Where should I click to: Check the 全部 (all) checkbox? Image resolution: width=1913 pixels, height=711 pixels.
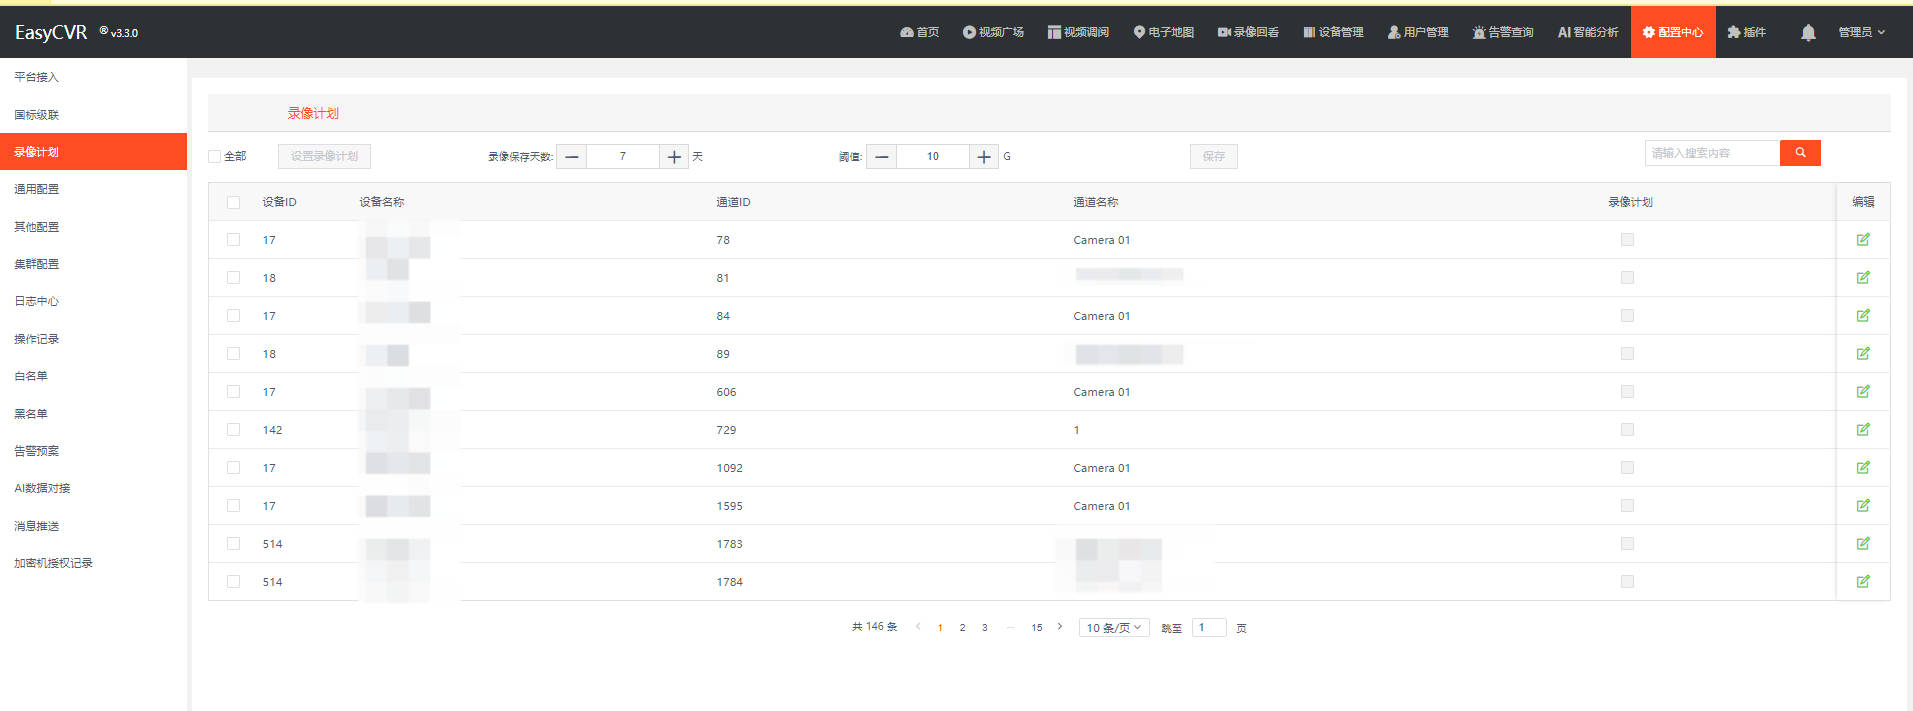click(215, 157)
